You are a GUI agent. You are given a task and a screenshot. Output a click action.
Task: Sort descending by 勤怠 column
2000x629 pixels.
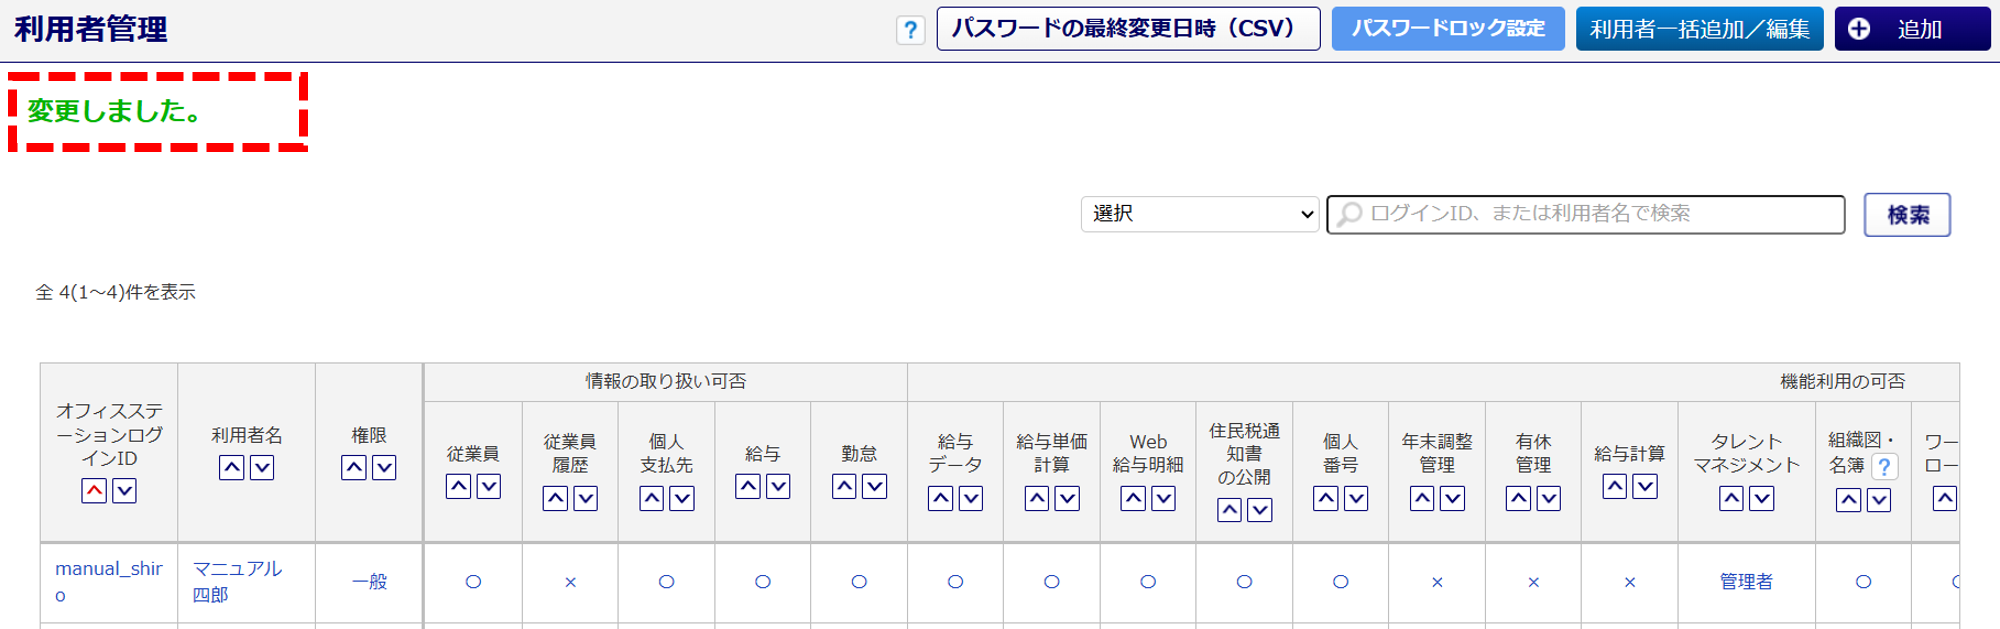pyautogui.click(x=875, y=487)
